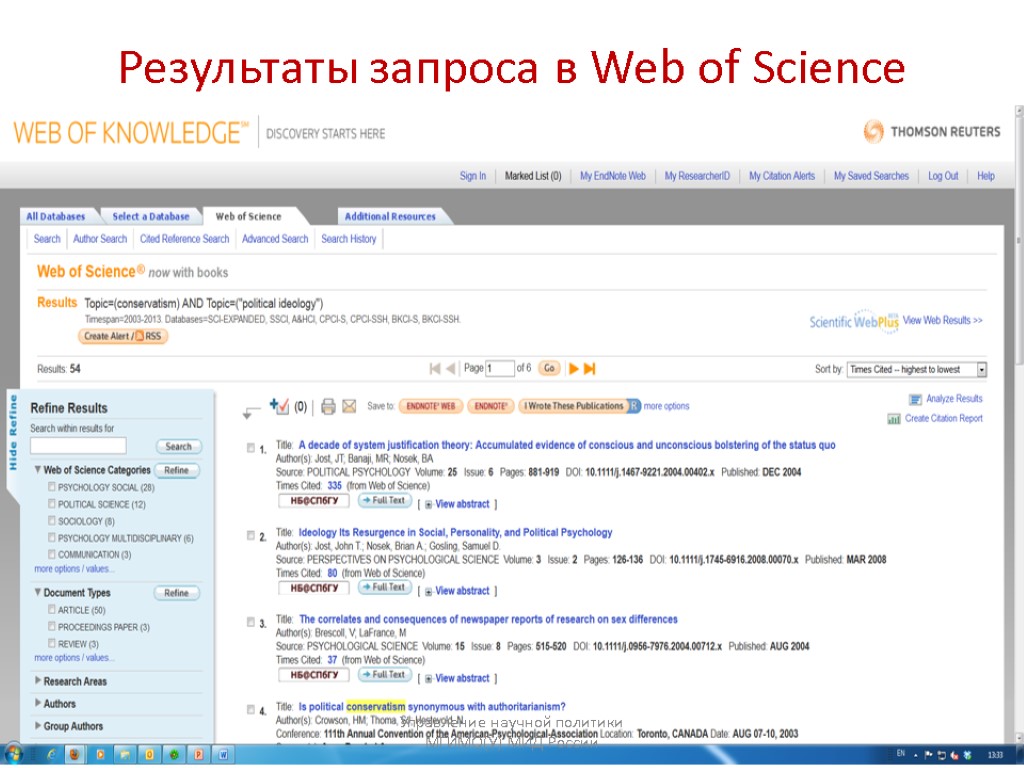1024x768 pixels.
Task: Jump to last page of results
Action: tap(589, 368)
